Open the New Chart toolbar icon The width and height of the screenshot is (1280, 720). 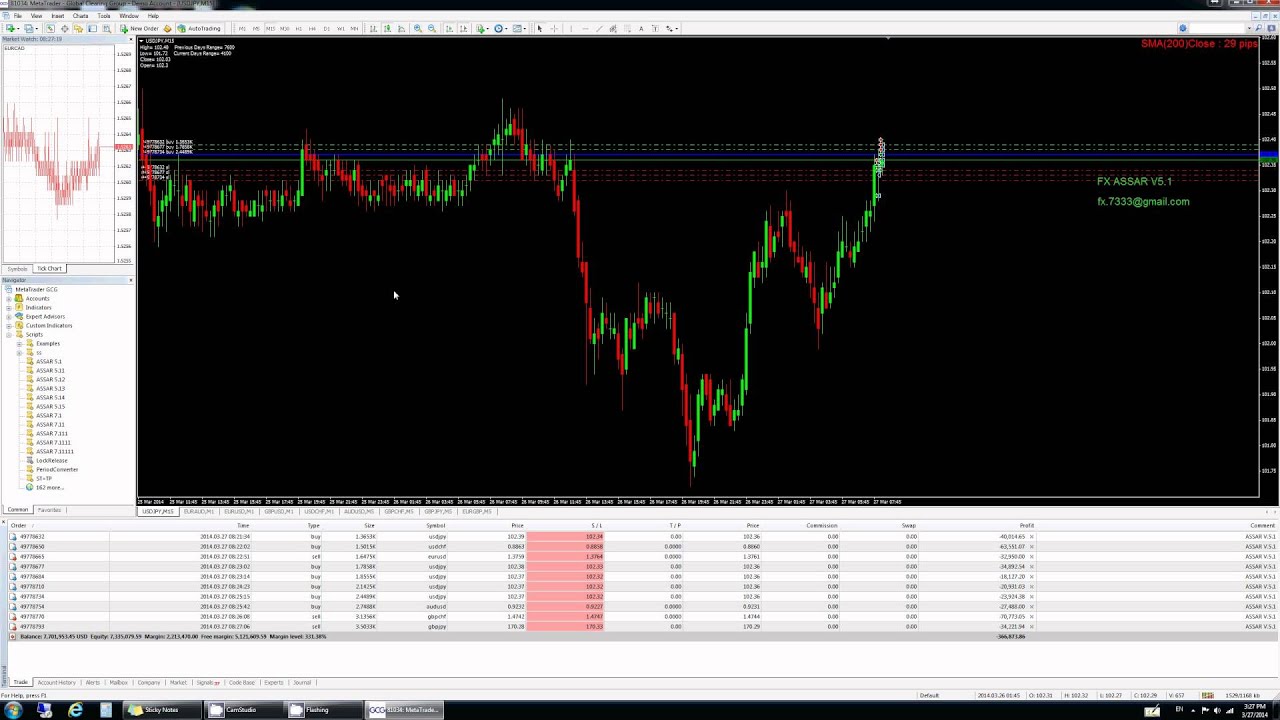pos(10,28)
